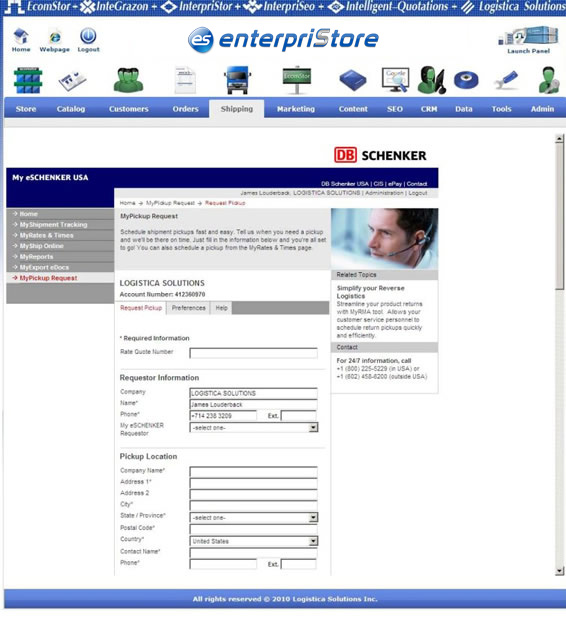Click the Catalog cards icon
Image resolution: width=566 pixels, height=620 pixels.
coord(72,81)
